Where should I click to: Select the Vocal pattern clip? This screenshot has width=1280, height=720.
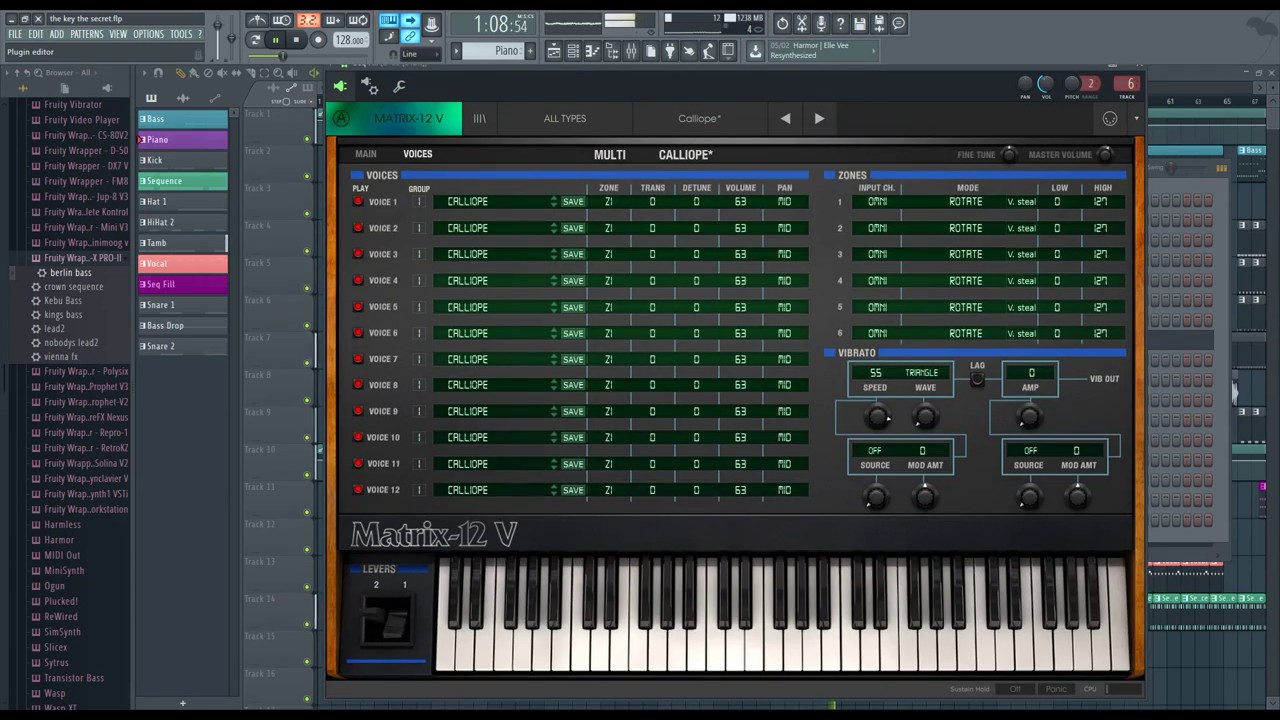point(183,264)
